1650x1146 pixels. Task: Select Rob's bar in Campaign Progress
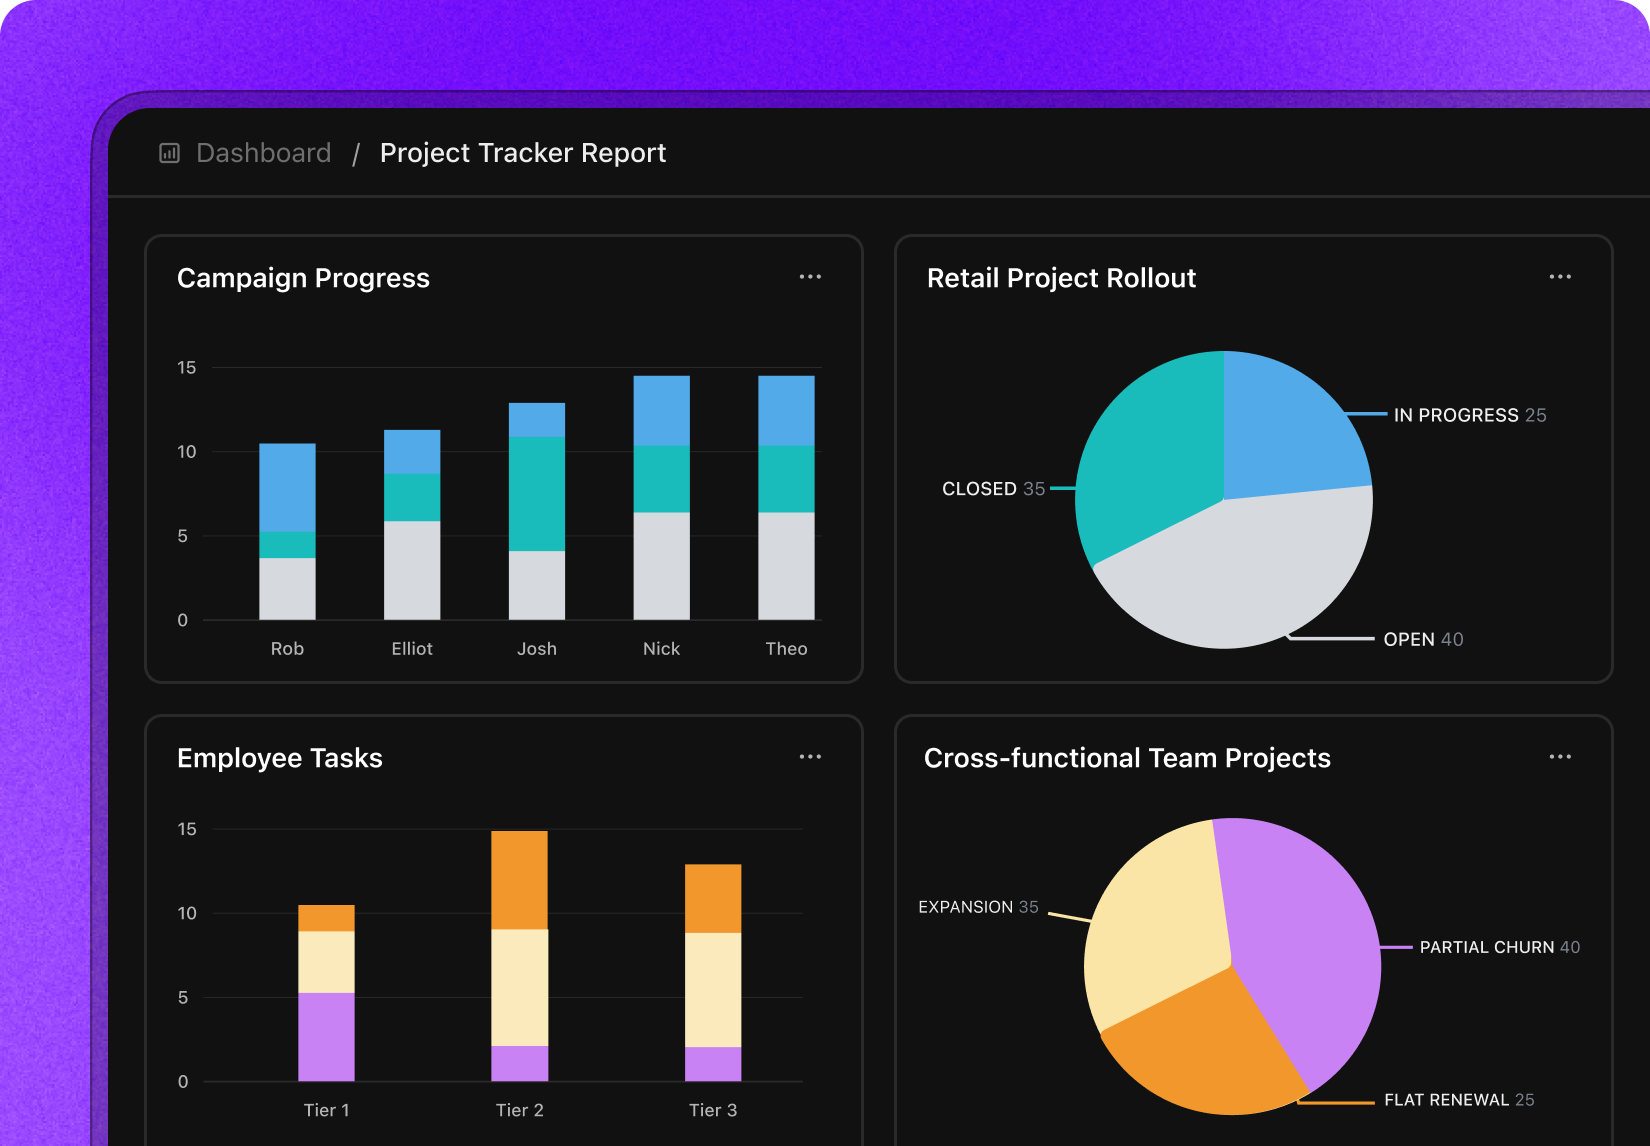tap(287, 531)
